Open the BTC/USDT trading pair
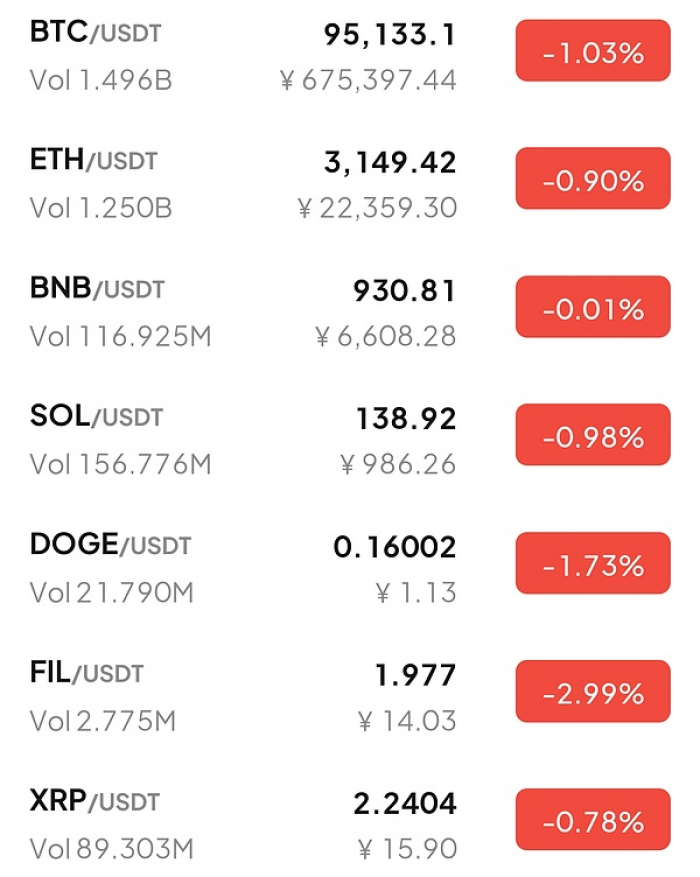Image resolution: width=700 pixels, height=877 pixels. (95, 33)
